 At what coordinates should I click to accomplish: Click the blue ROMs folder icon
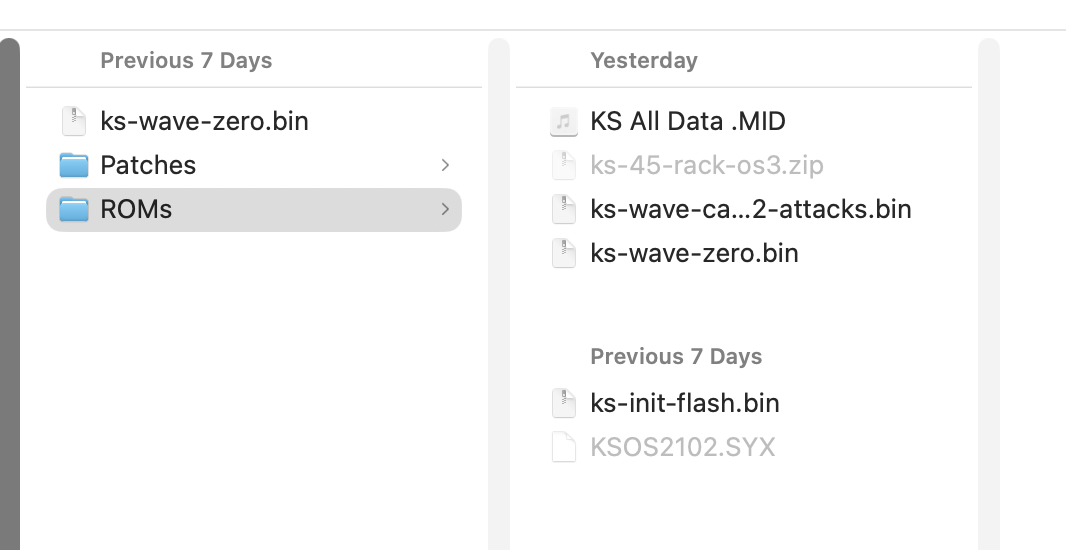(73, 209)
